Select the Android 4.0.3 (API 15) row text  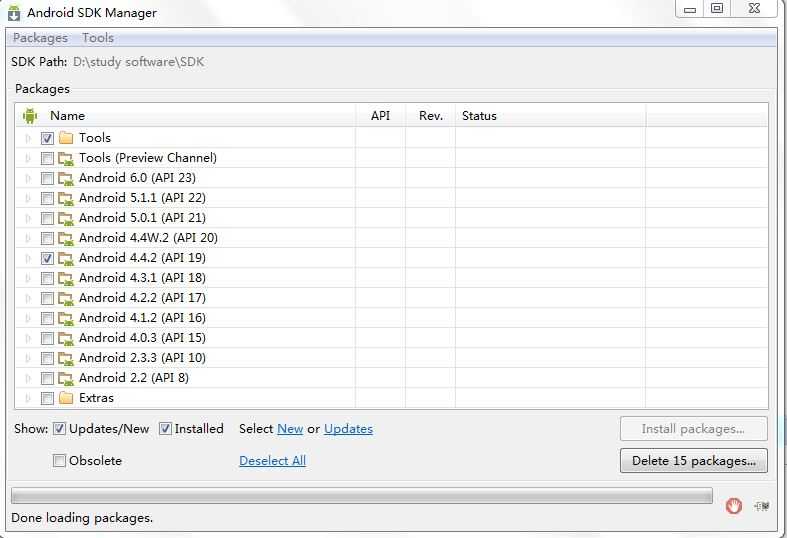click(143, 338)
